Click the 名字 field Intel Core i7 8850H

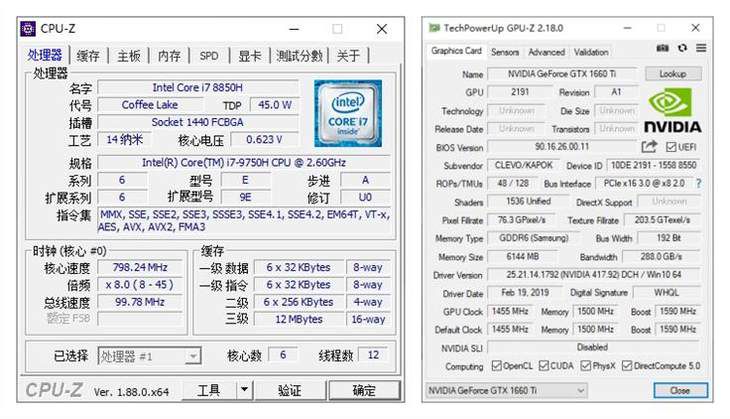tap(198, 88)
